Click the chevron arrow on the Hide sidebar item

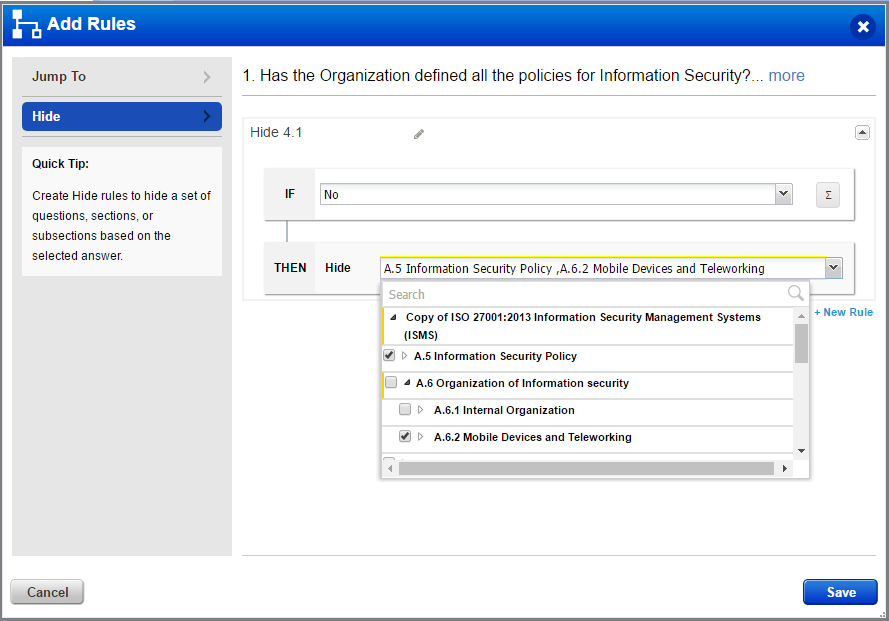coord(208,116)
